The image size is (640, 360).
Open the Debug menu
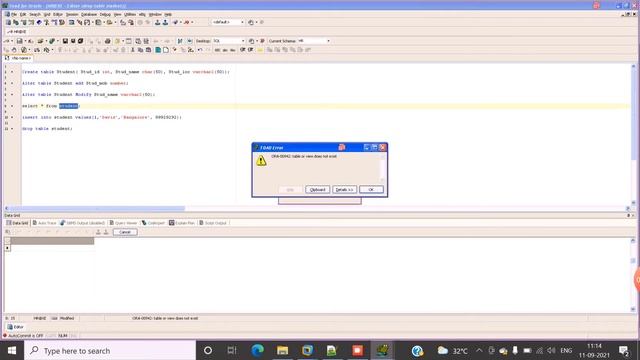pos(105,14)
